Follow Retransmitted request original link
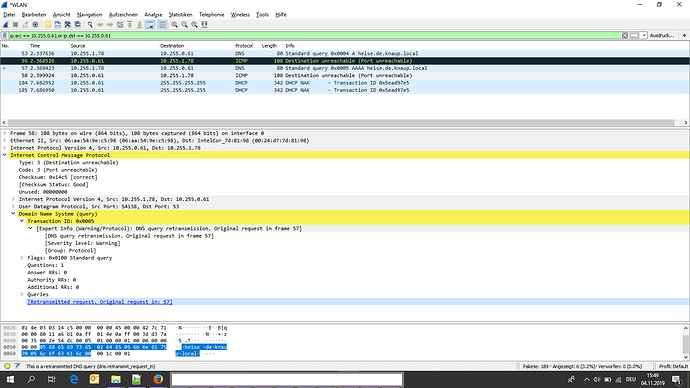The width and height of the screenshot is (690, 388). coord(100,302)
